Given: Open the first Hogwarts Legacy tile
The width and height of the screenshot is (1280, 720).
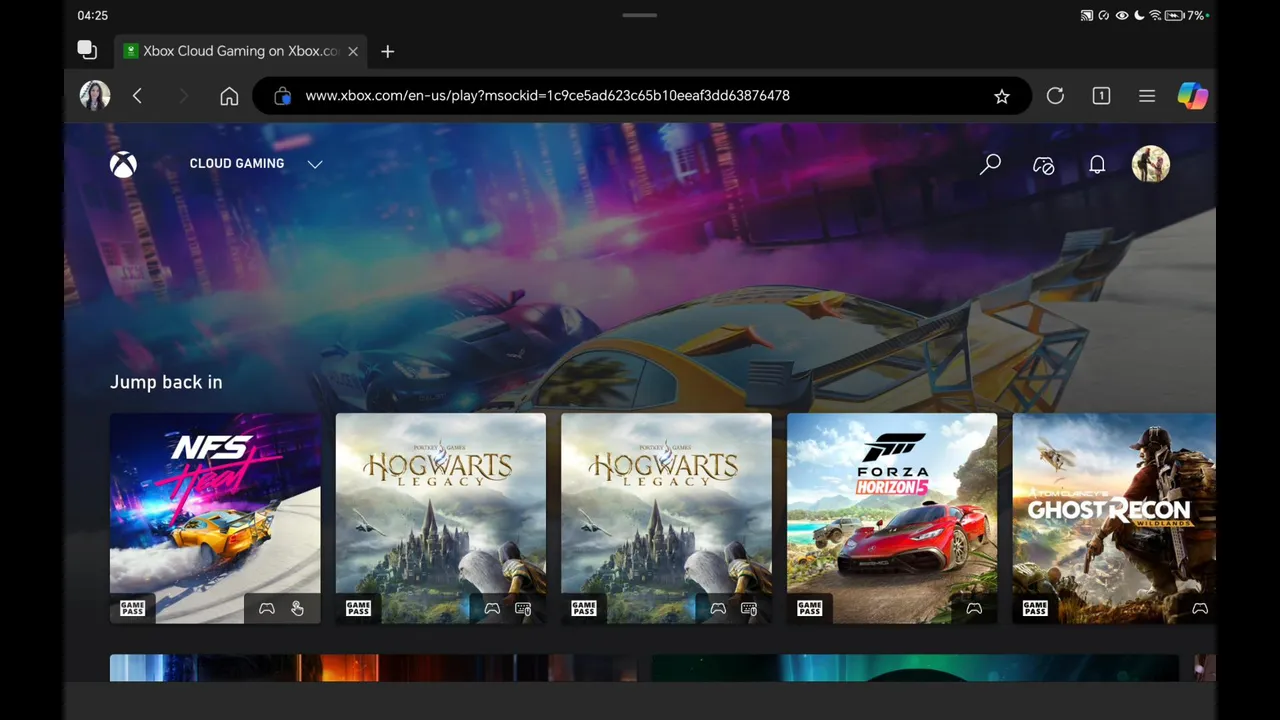Looking at the screenshot, I should pos(441,518).
